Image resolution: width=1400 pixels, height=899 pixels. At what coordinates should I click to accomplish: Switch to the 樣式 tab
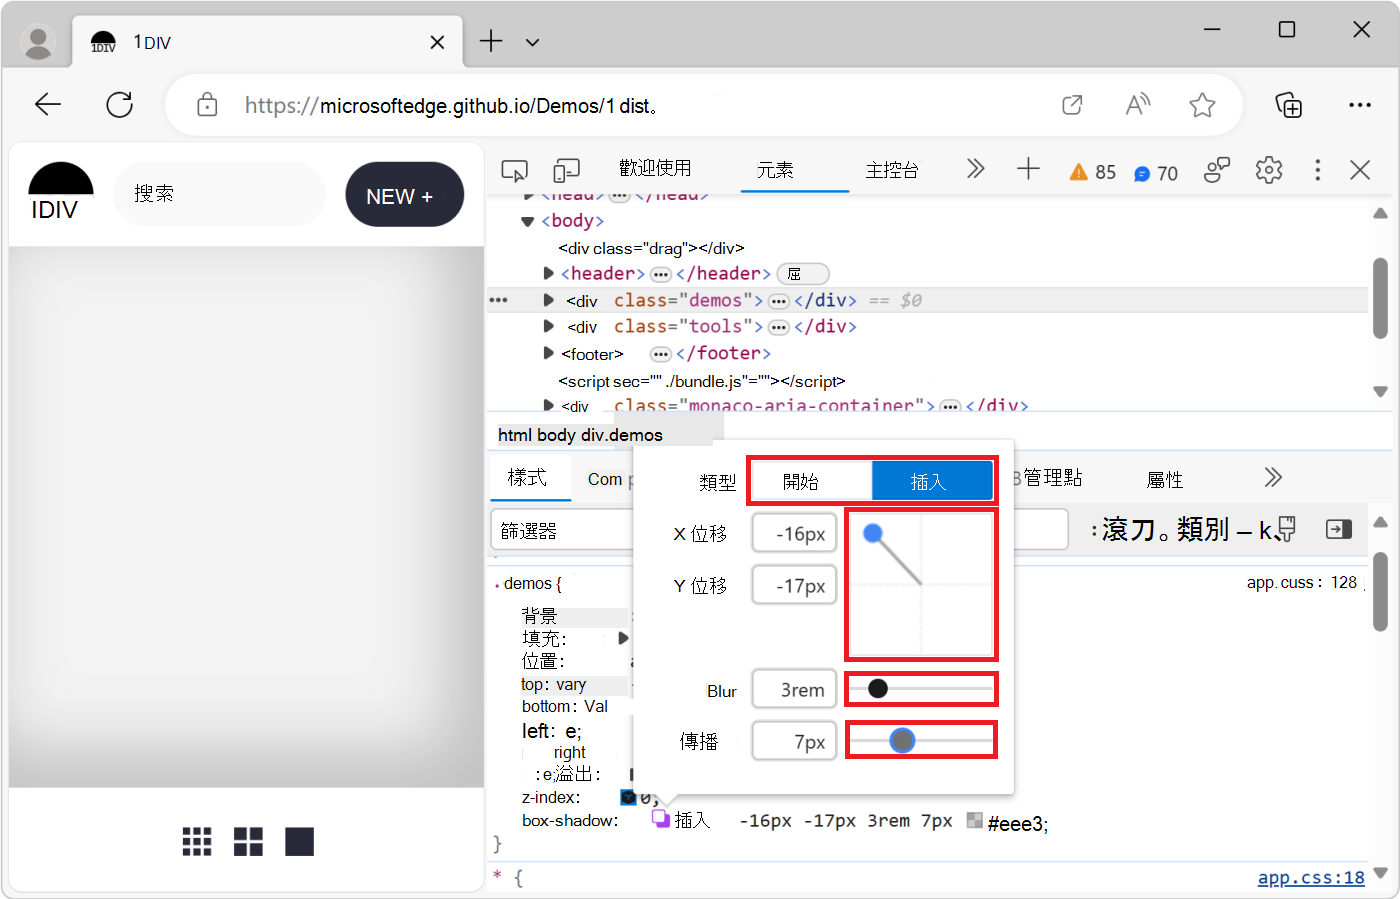pos(527,478)
